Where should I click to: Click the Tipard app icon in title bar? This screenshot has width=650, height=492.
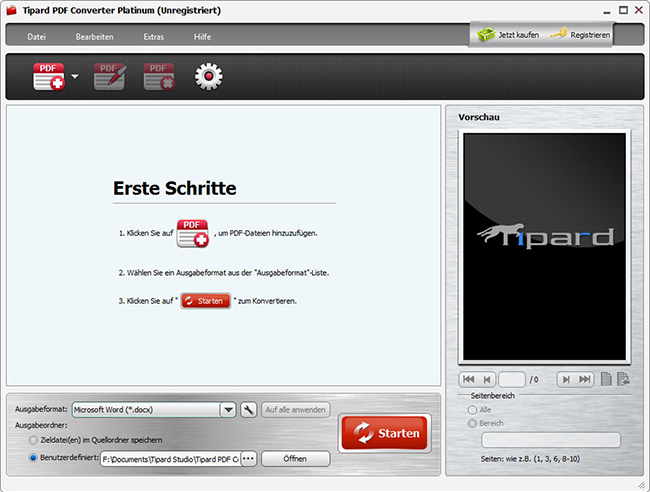[x=12, y=10]
